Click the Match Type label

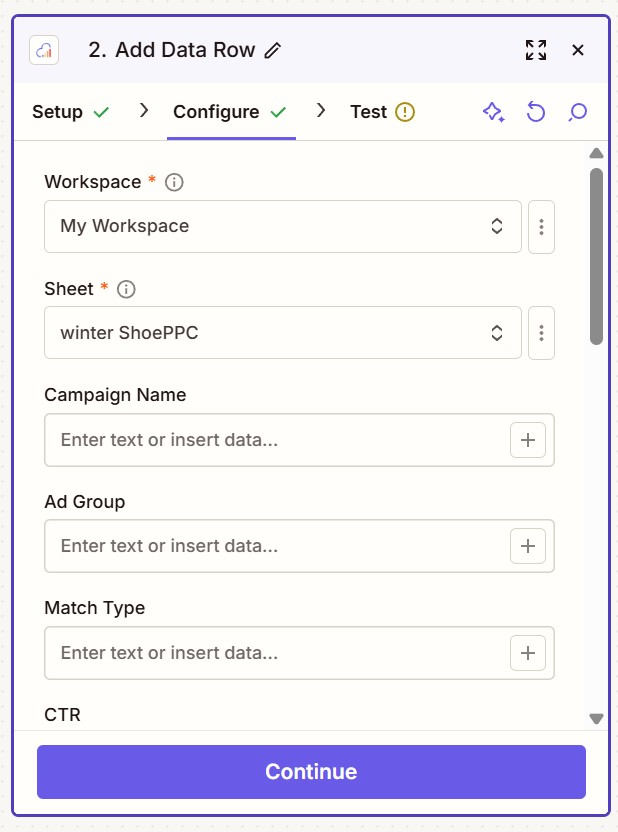click(x=94, y=608)
